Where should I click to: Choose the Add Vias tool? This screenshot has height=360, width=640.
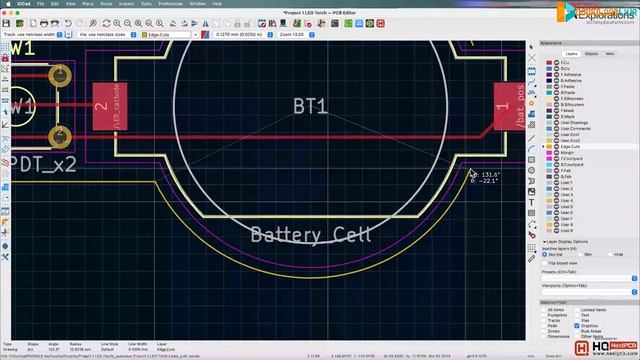click(x=531, y=103)
